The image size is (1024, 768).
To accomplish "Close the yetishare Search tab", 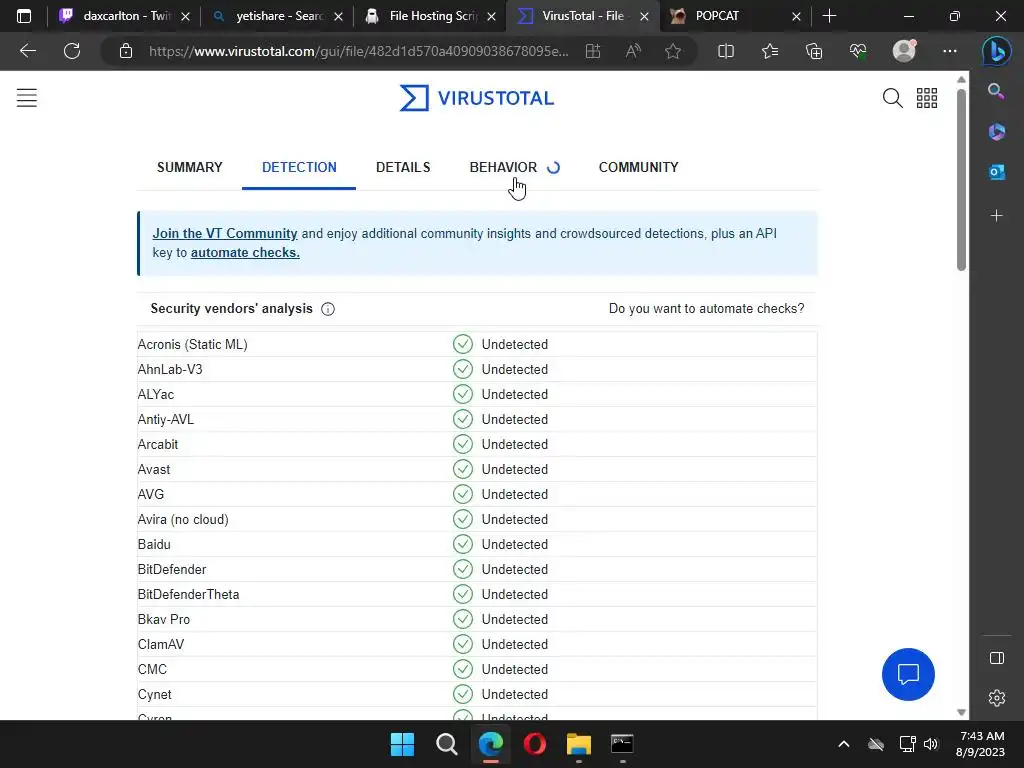I will point(338,16).
